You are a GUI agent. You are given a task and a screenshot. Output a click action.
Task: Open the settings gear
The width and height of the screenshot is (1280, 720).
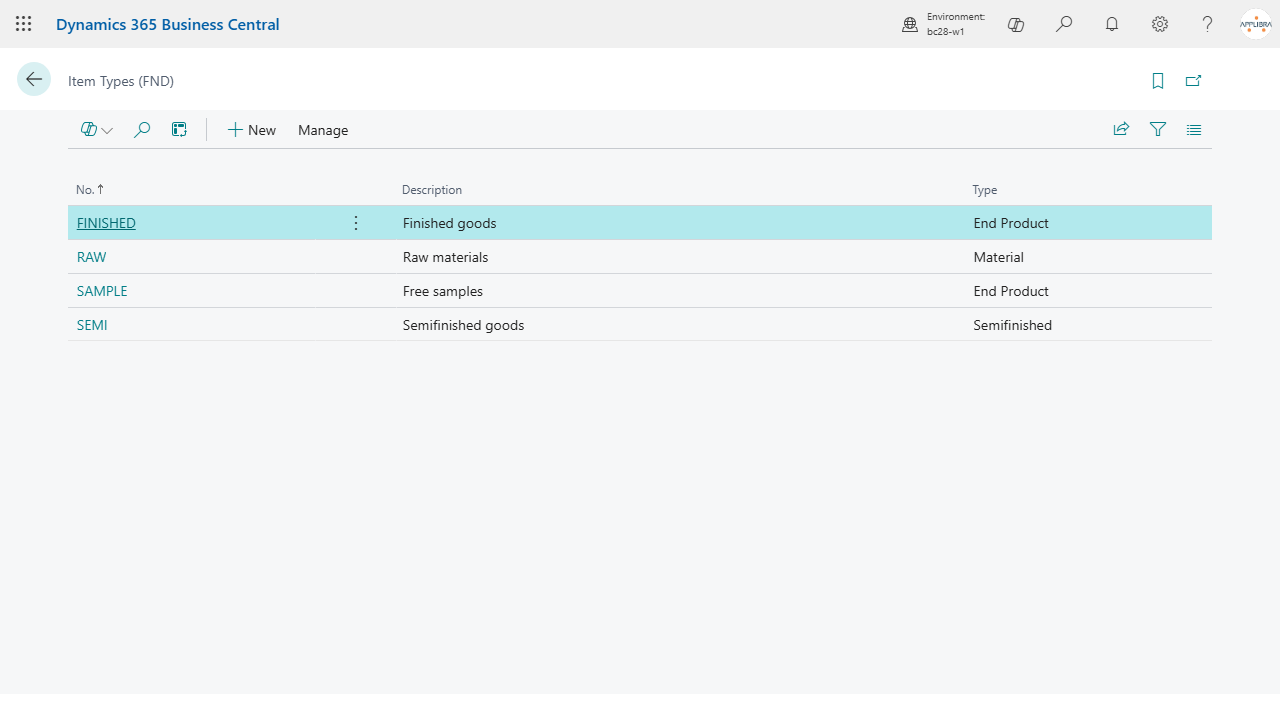(1160, 24)
